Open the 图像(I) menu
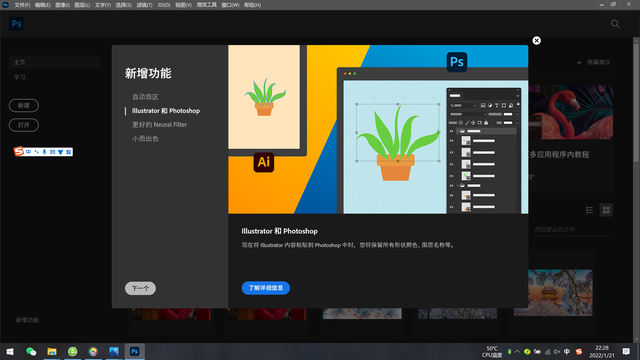The width and height of the screenshot is (640, 360). [x=62, y=5]
